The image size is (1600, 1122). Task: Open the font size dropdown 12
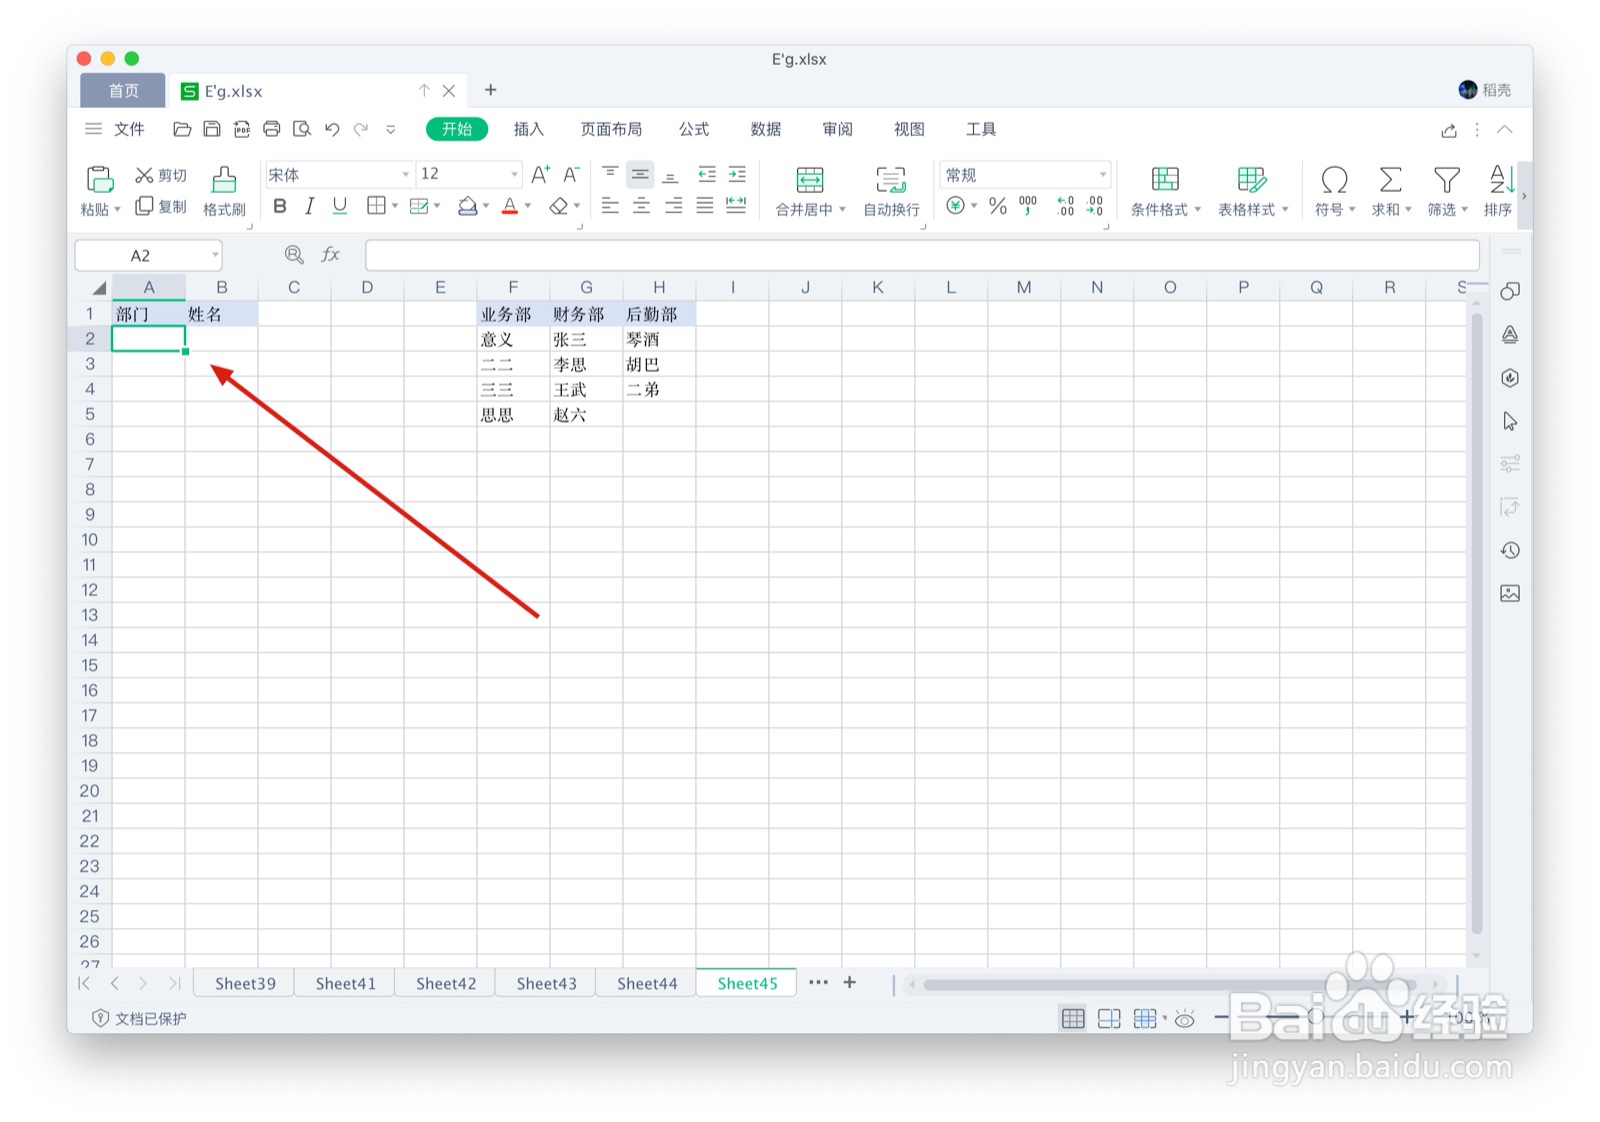coord(514,175)
